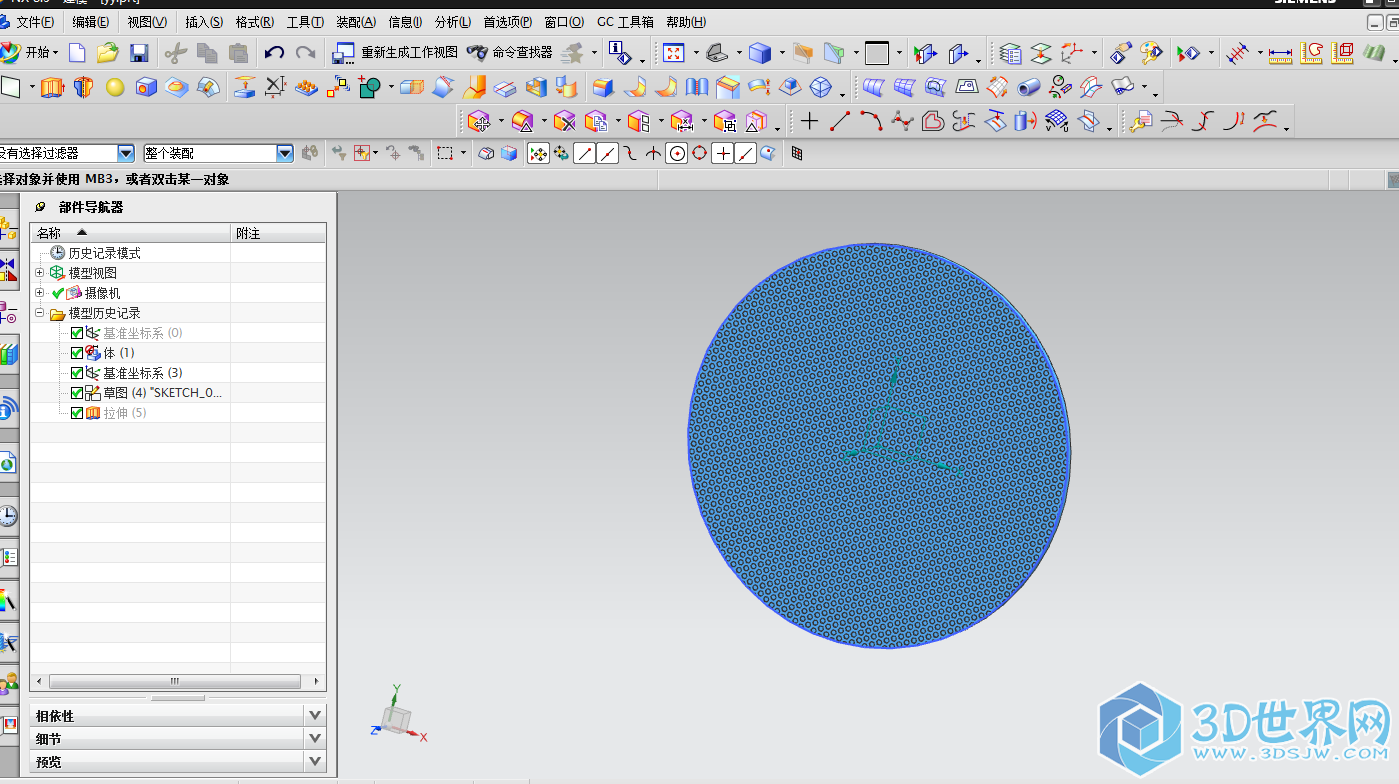Open the 开始 dropdown arrow
Viewport: 1399px width, 784px height.
tap(56, 52)
